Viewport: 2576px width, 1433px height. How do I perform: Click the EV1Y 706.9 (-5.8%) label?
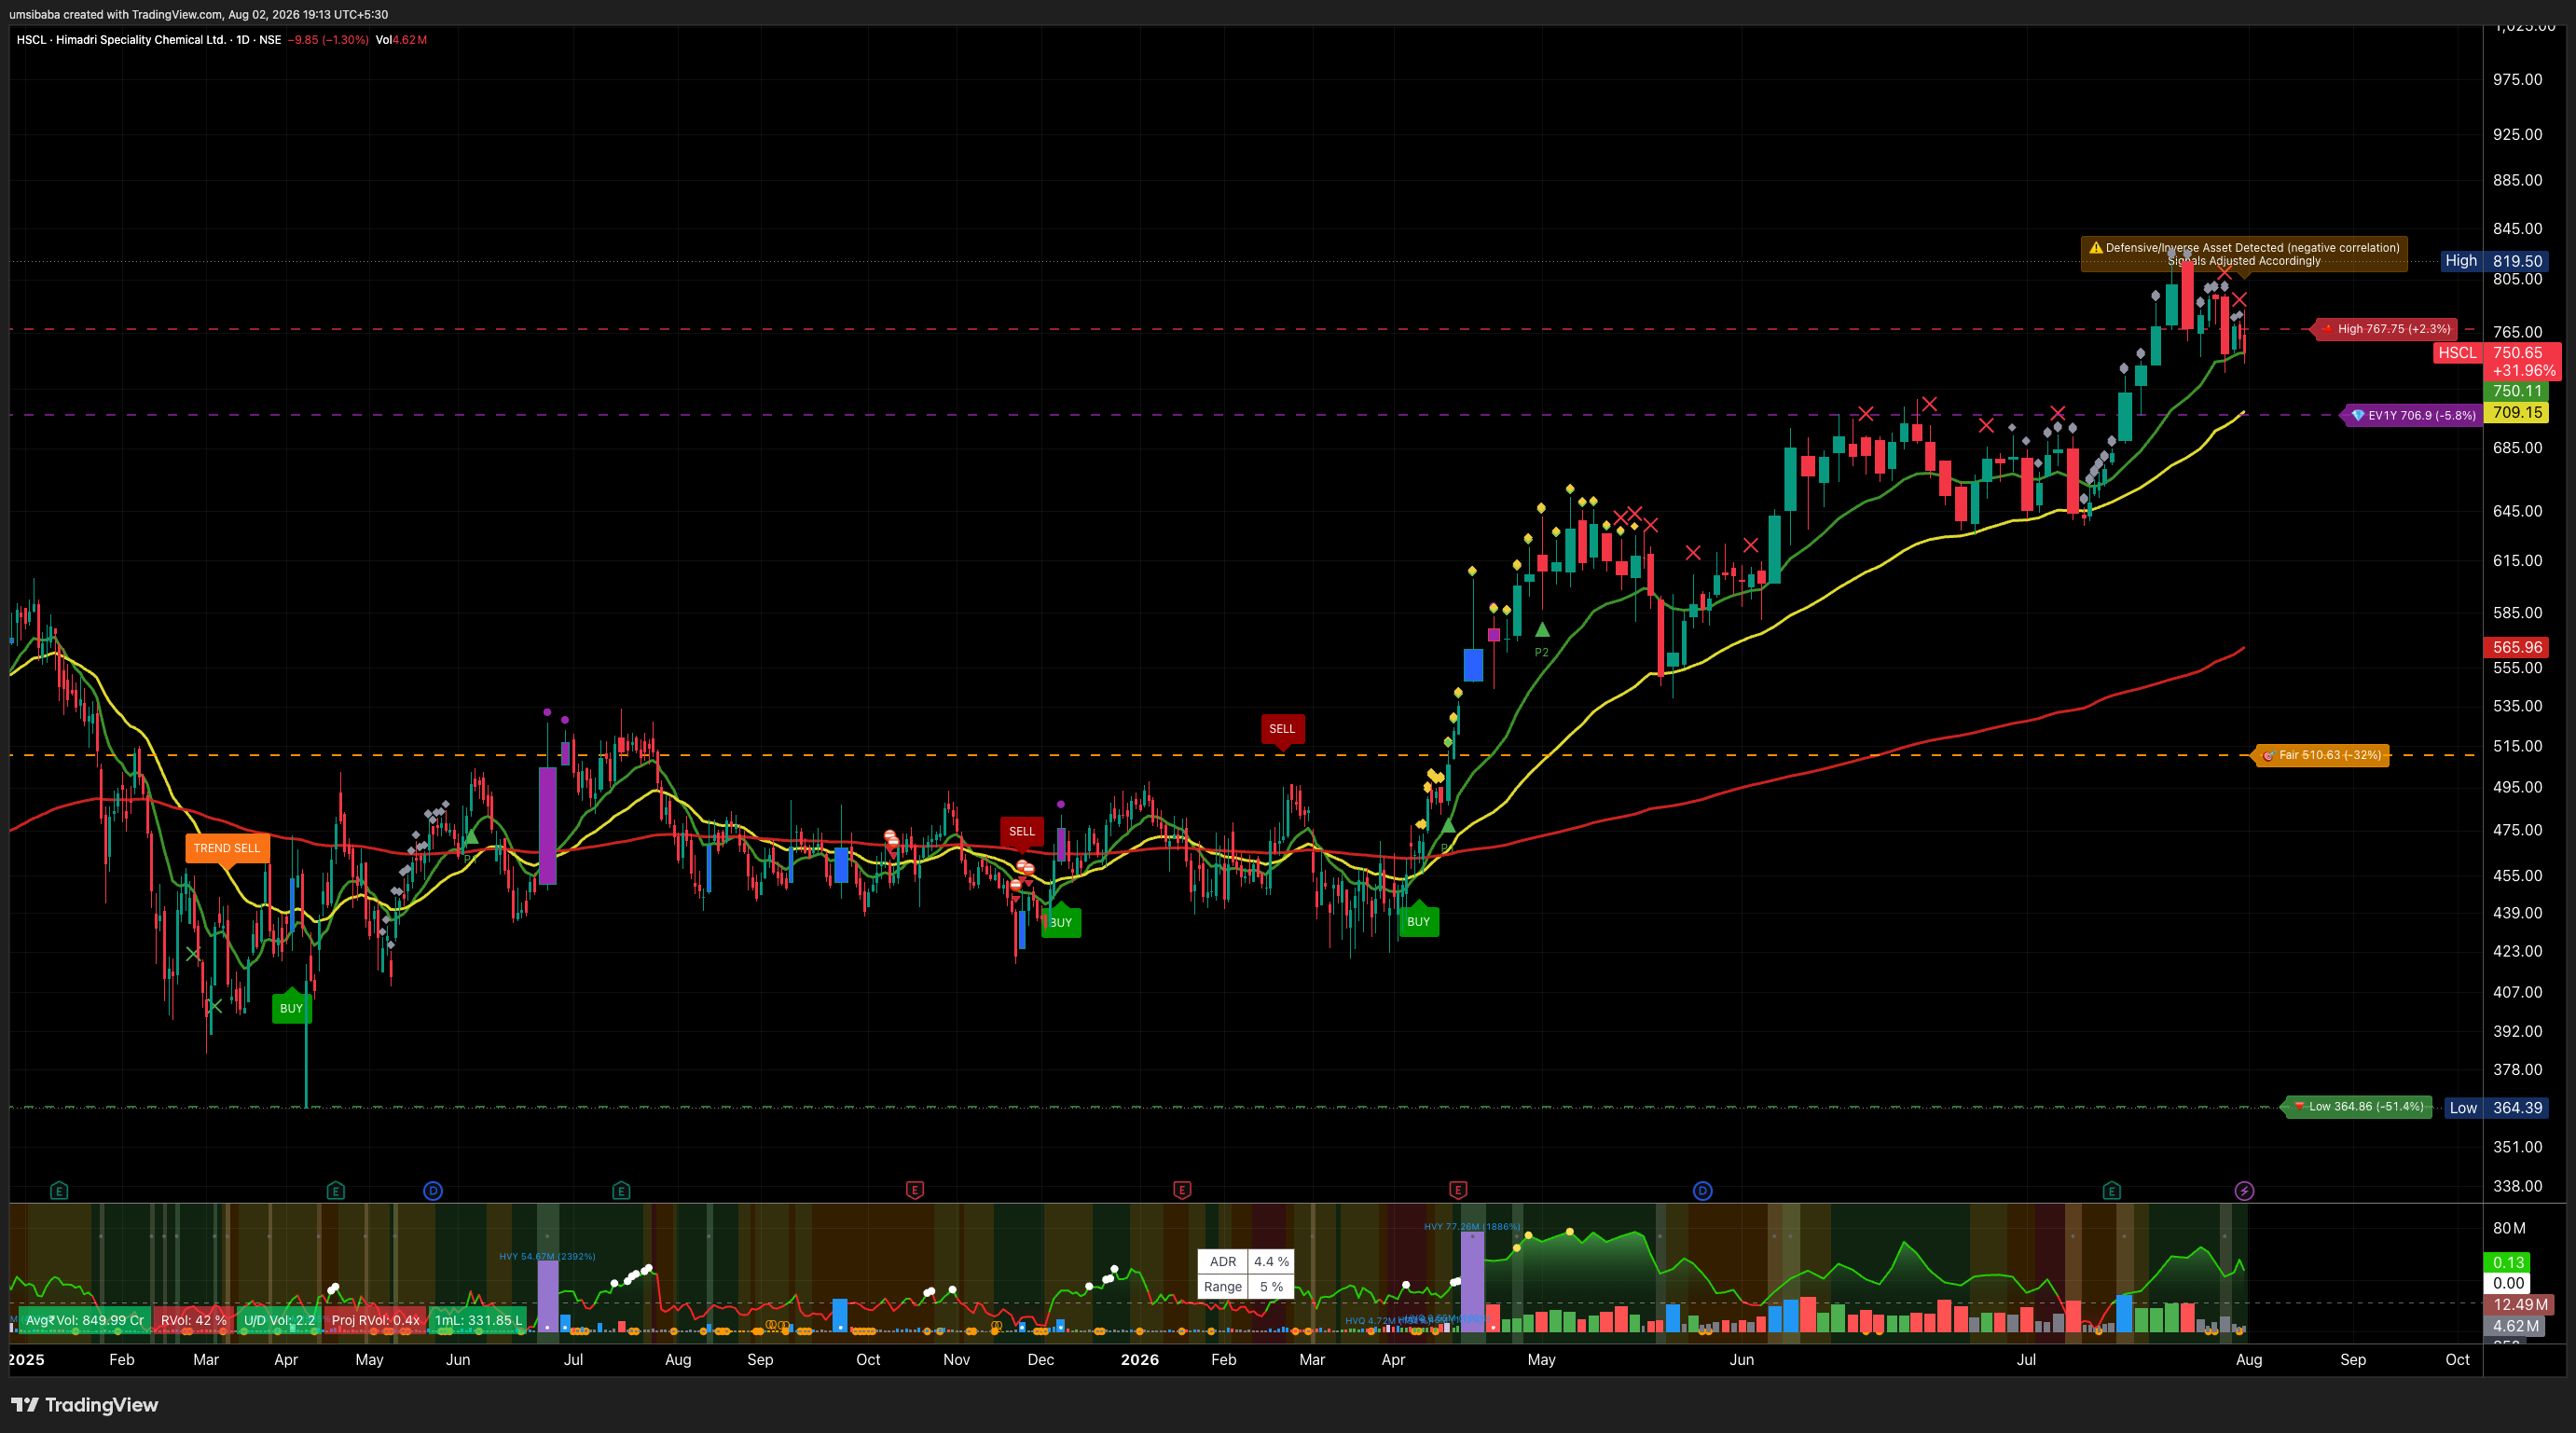(2412, 415)
